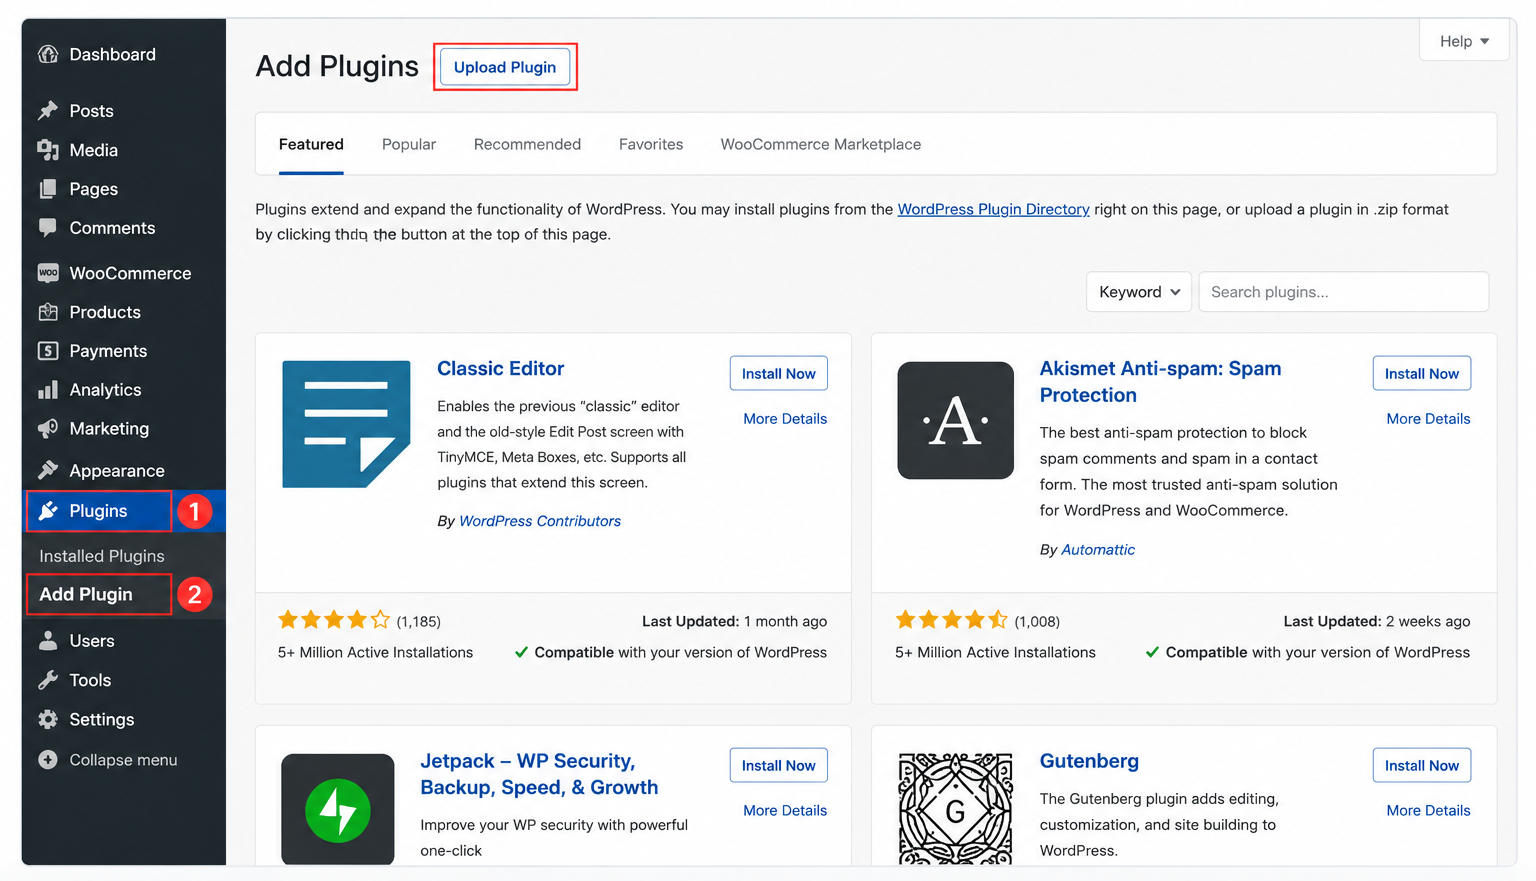Open More Details for Akismet
Image resolution: width=1536 pixels, height=881 pixels.
[1428, 419]
